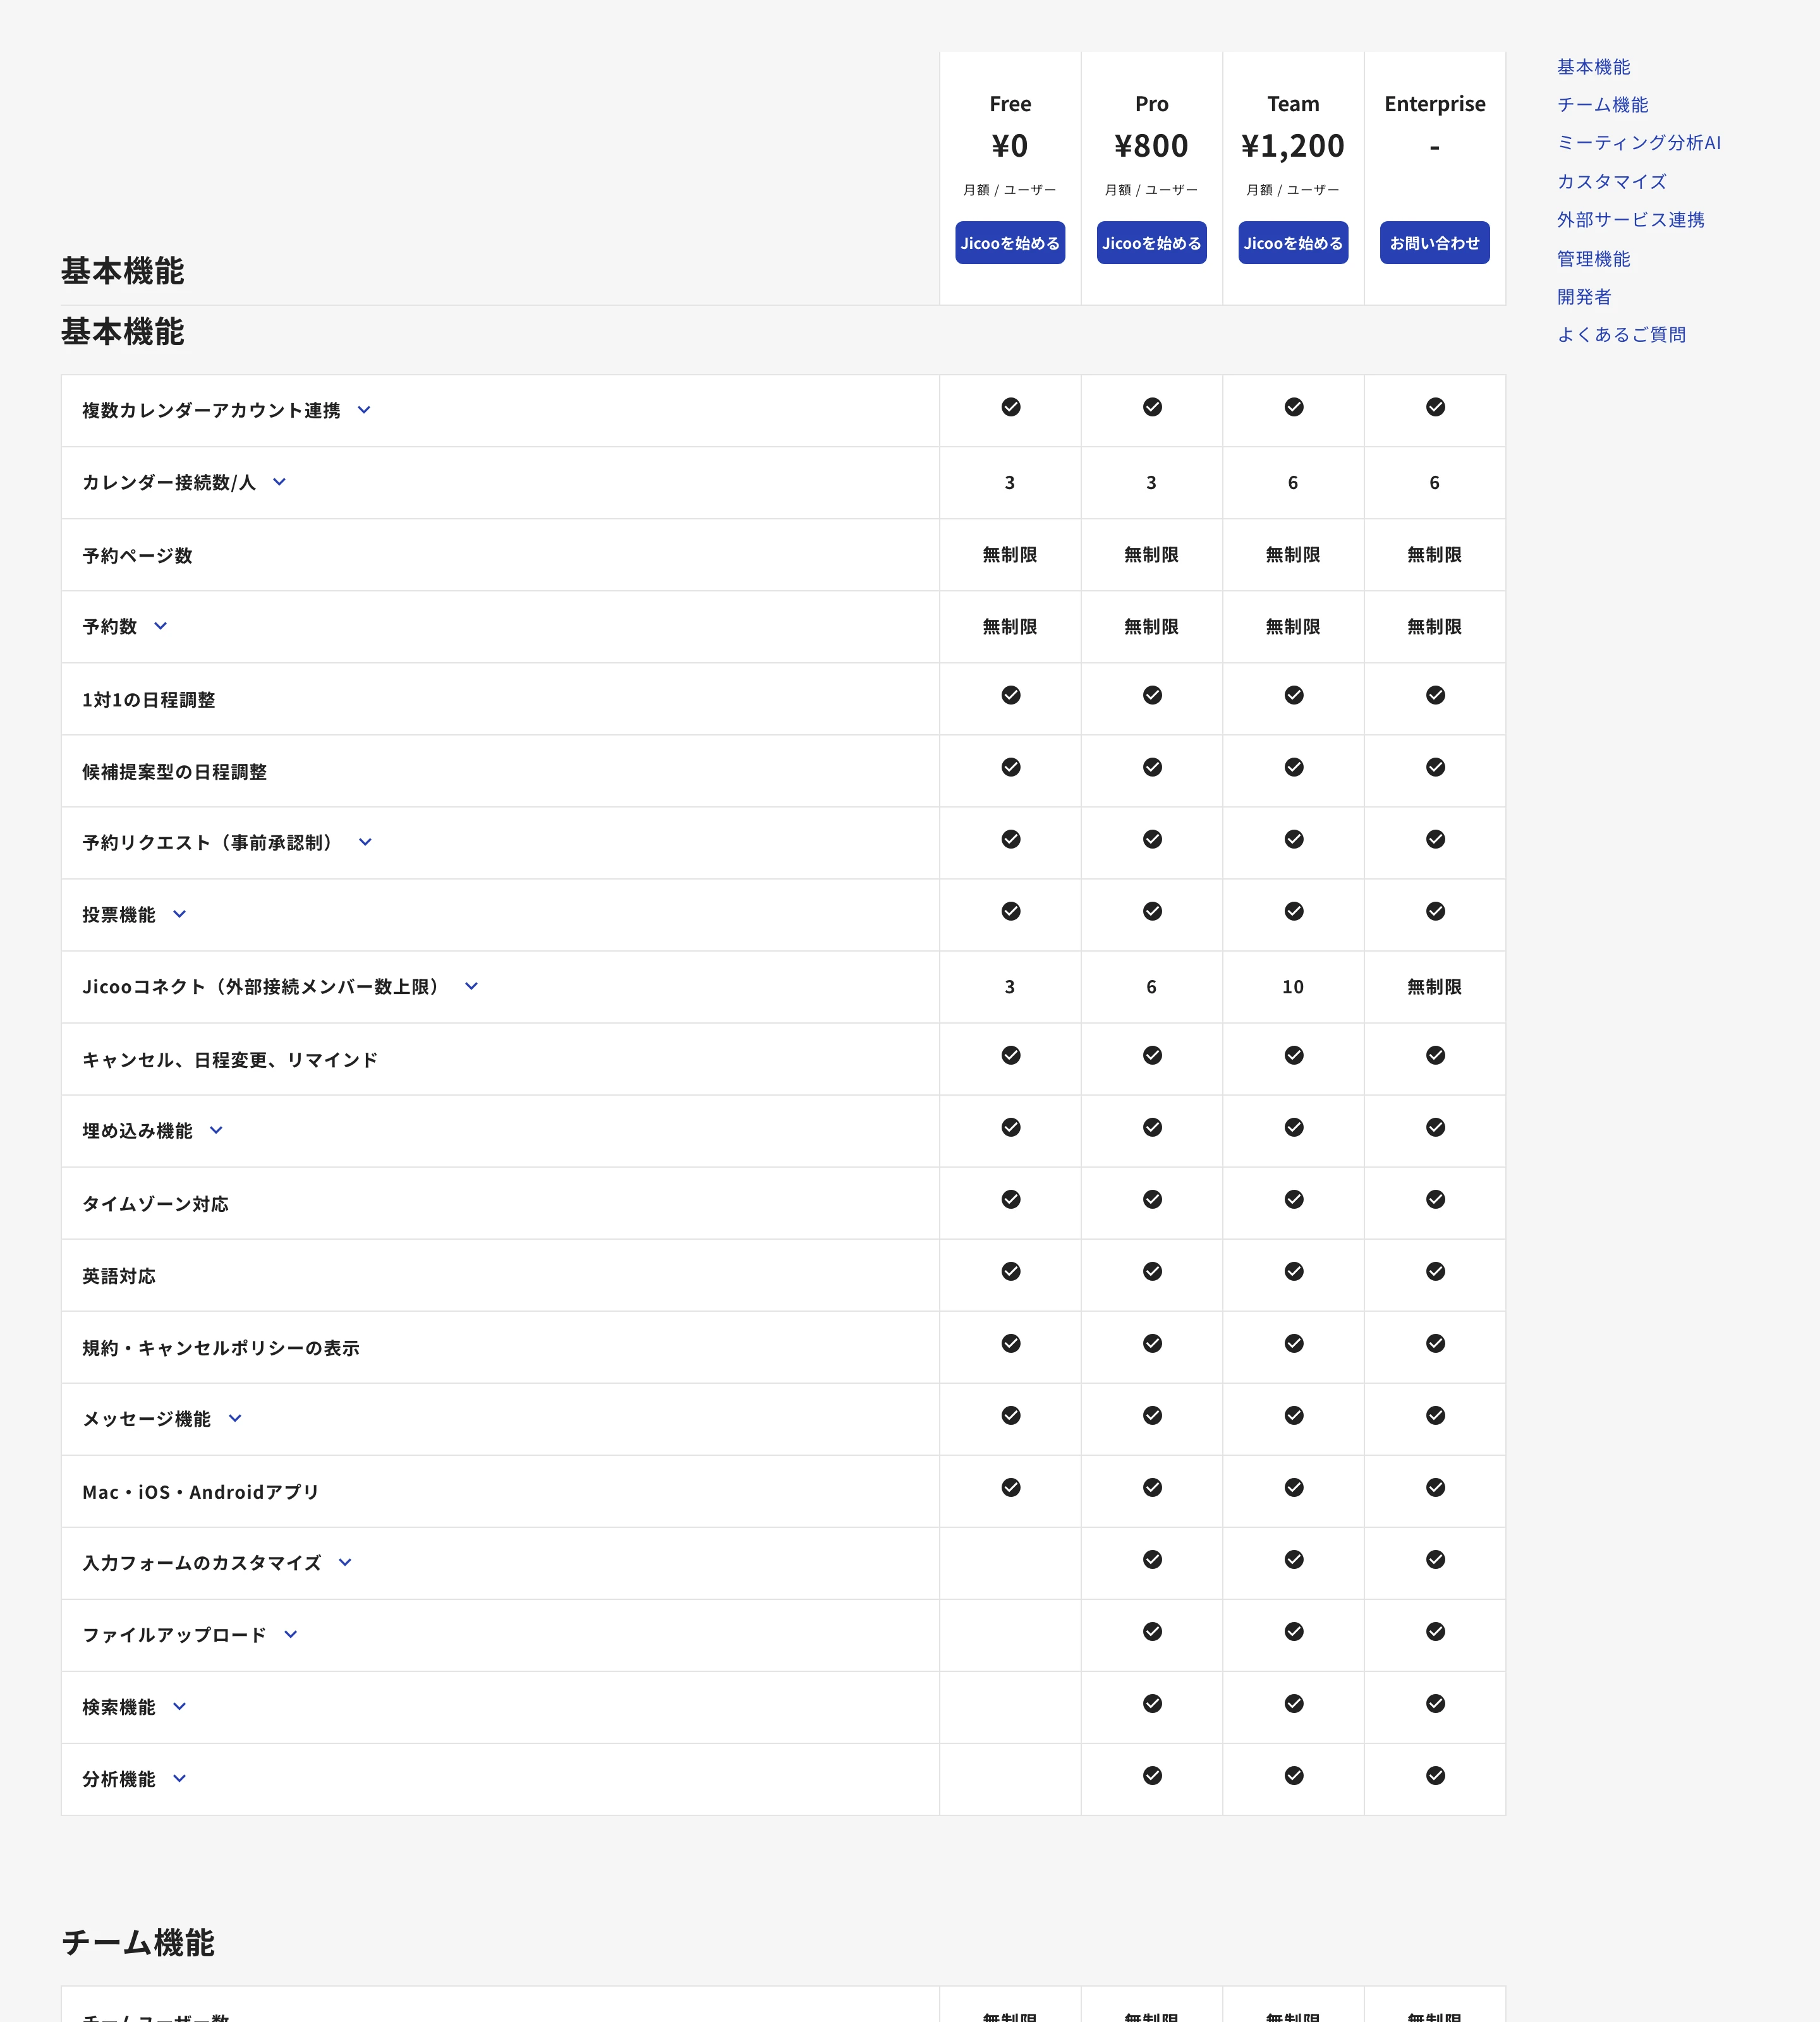Open ミーティング分析AI navigation link
The height and width of the screenshot is (2022, 1820).
coord(1639,143)
